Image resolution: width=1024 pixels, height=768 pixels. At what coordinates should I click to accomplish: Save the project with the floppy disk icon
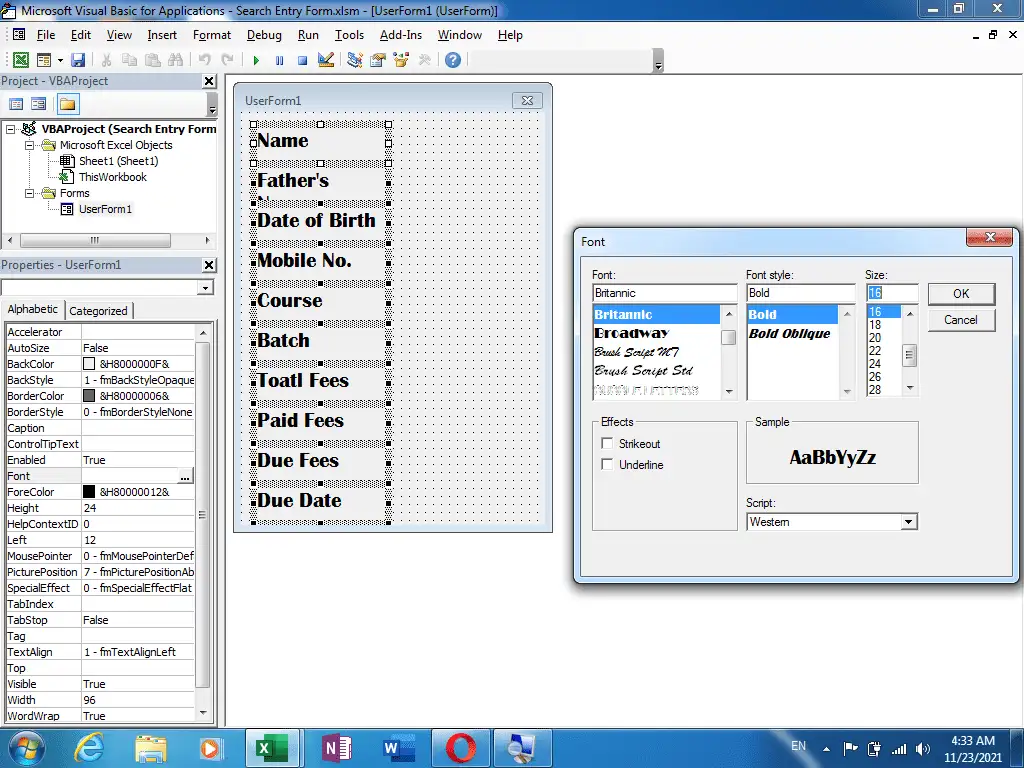[78, 60]
